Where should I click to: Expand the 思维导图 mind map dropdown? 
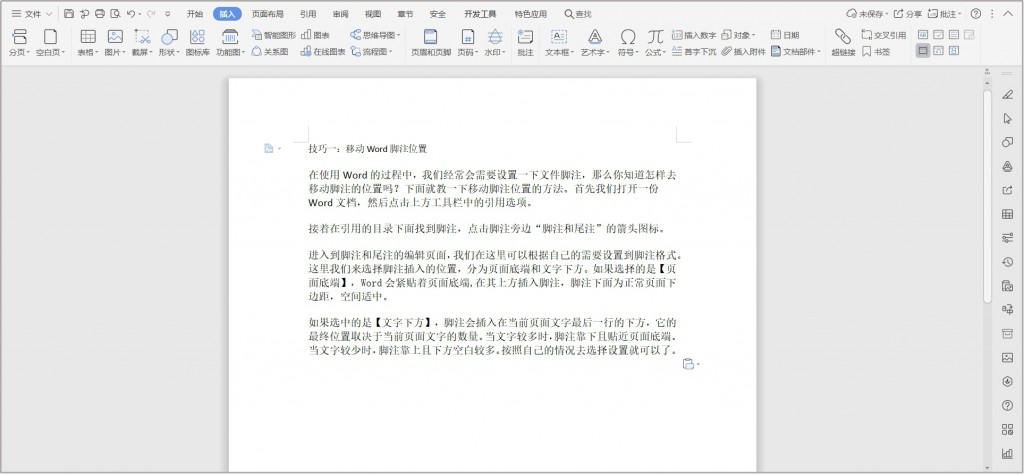point(376,35)
